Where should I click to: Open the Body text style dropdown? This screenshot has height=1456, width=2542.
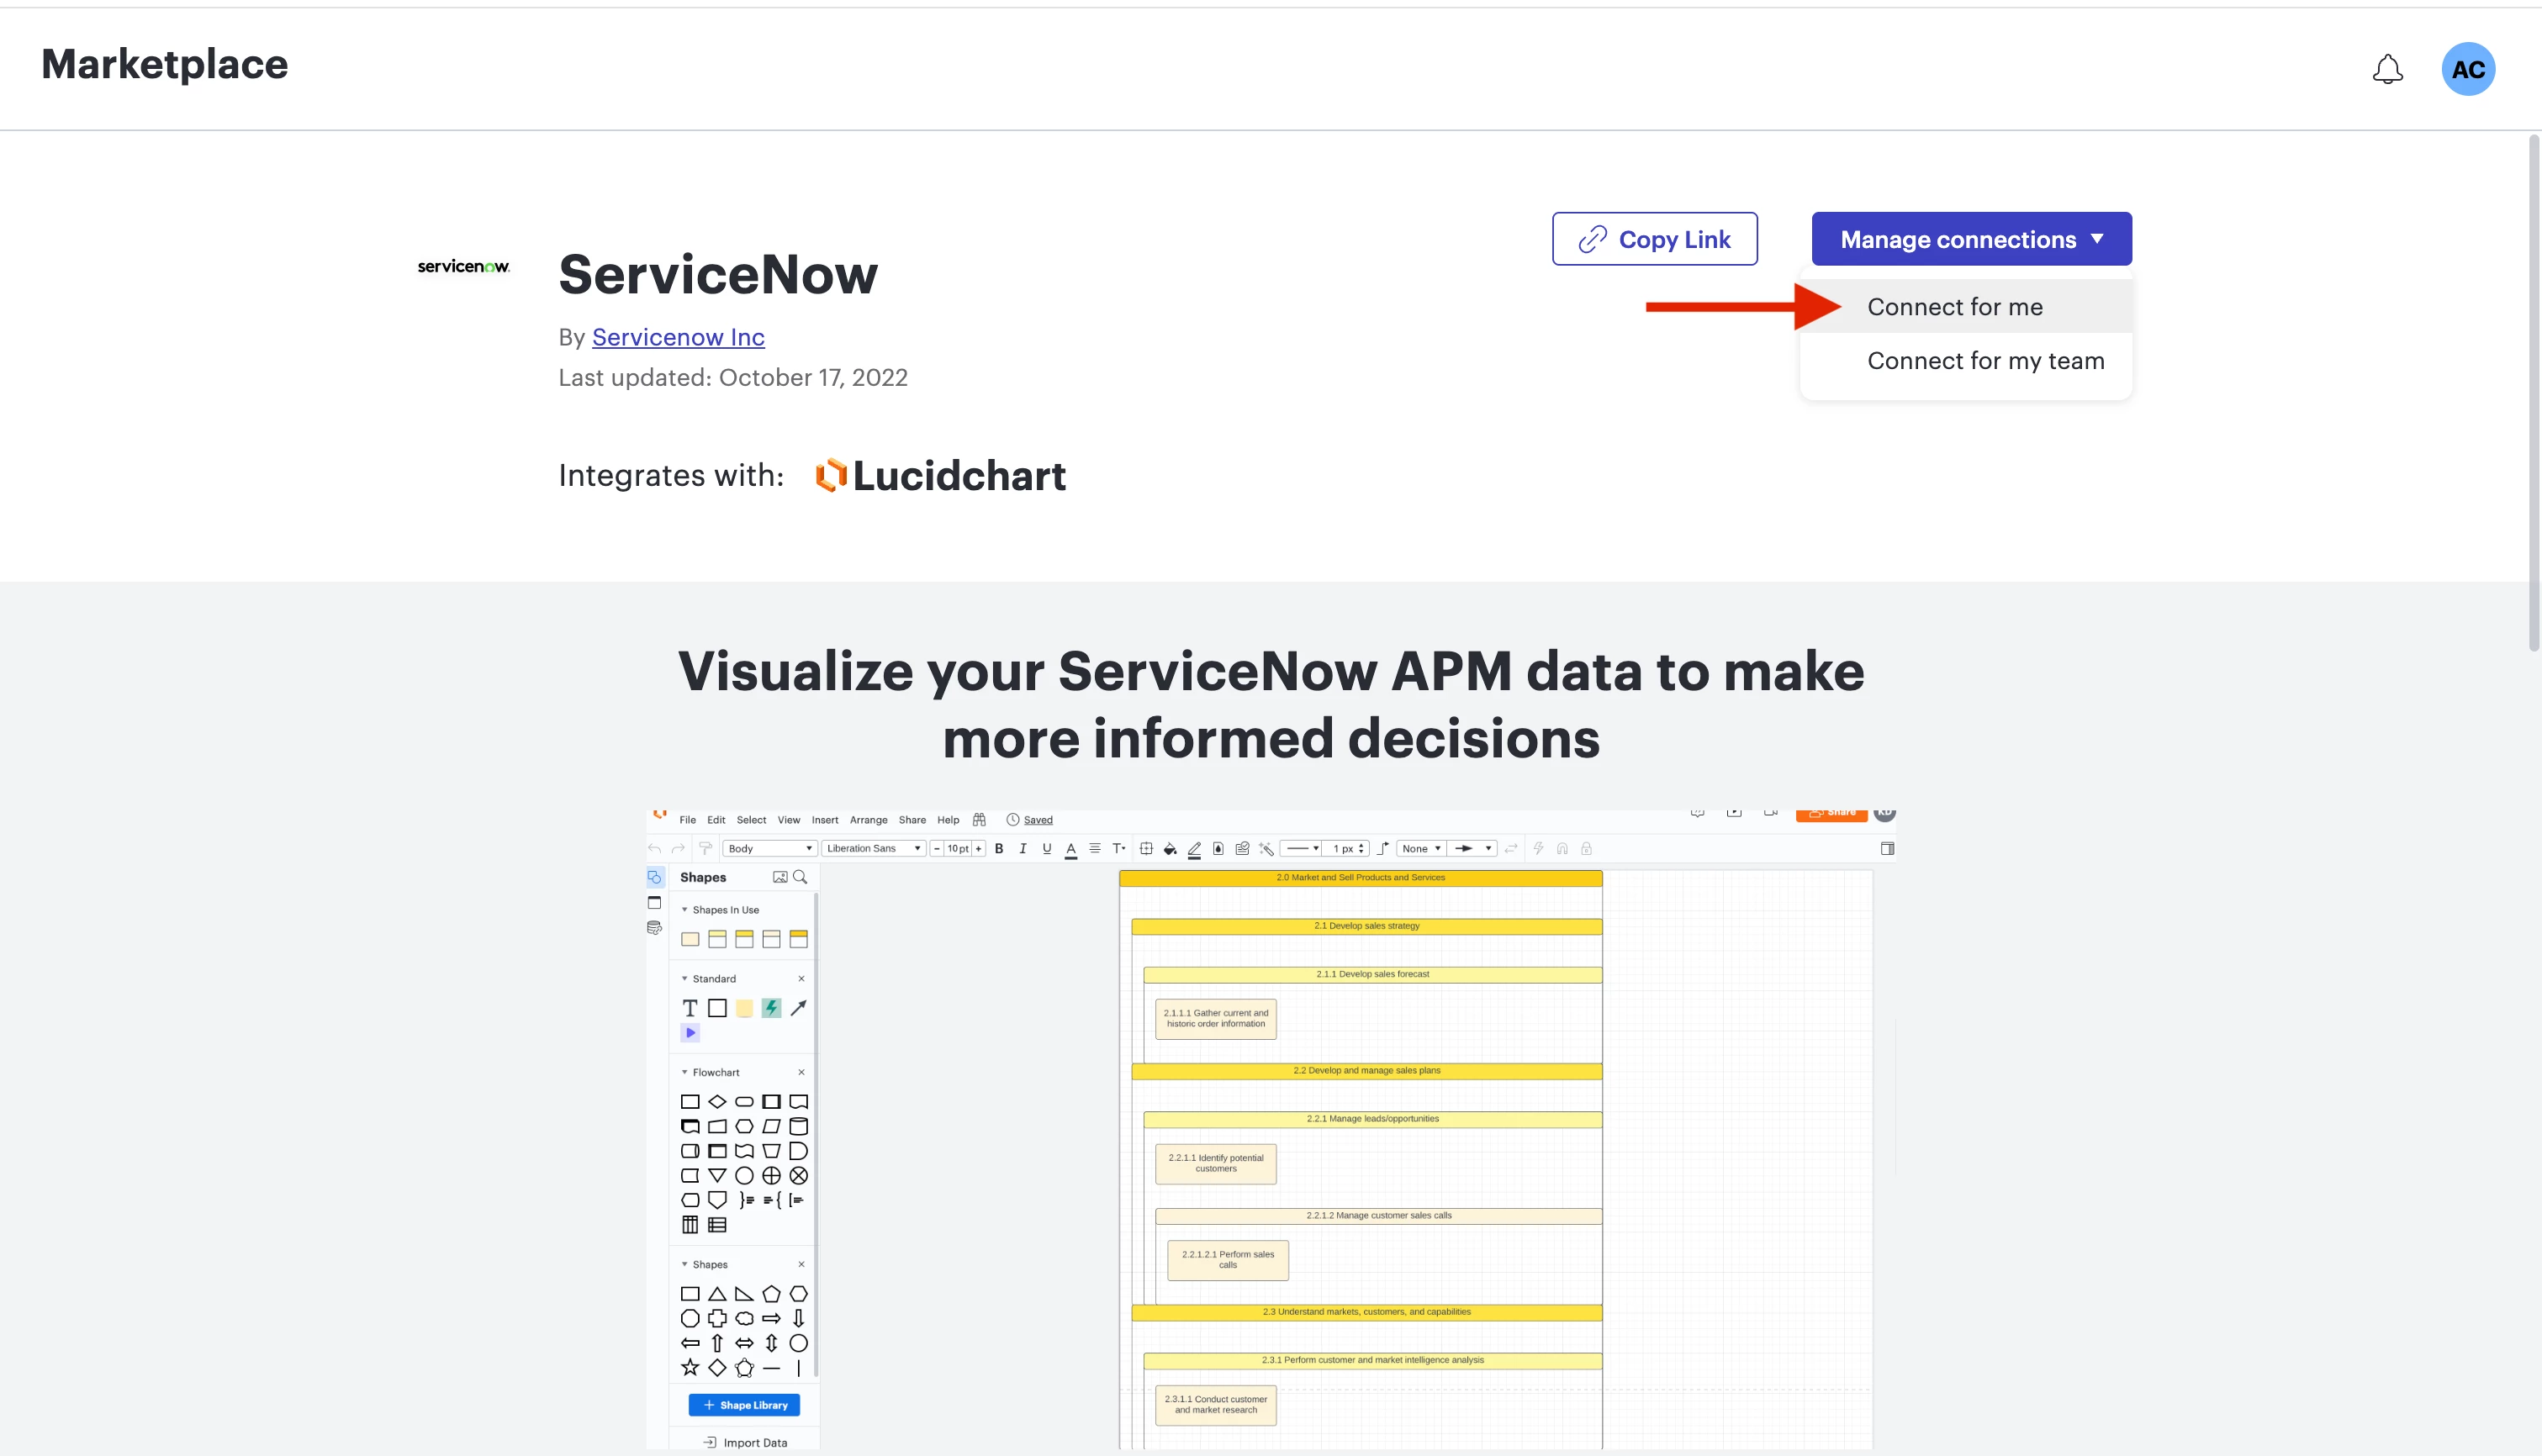coord(769,848)
